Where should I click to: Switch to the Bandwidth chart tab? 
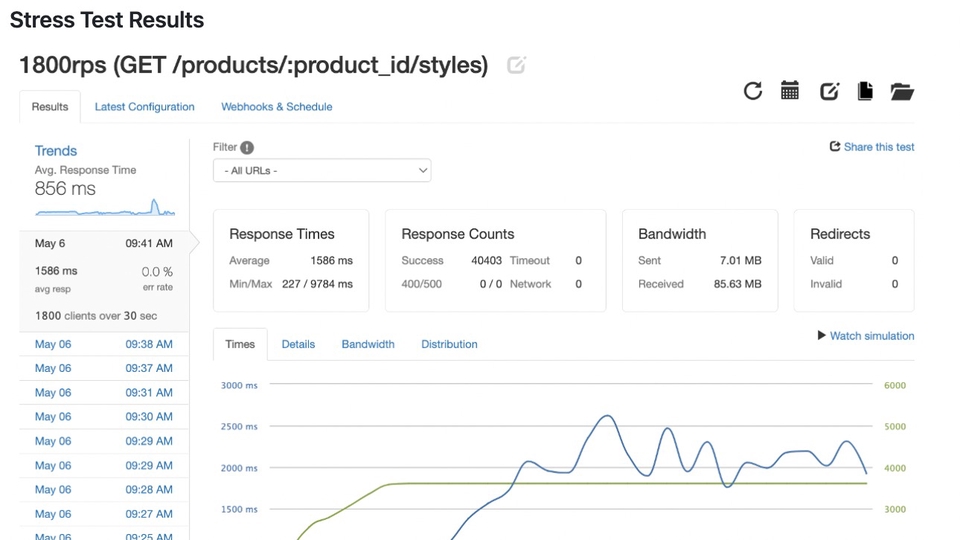[368, 344]
